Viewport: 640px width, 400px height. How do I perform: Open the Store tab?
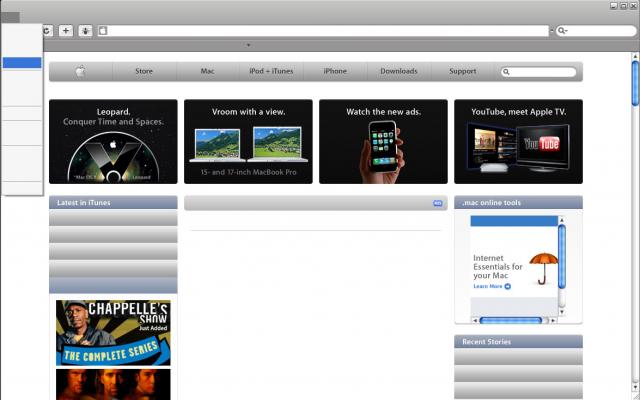click(144, 71)
